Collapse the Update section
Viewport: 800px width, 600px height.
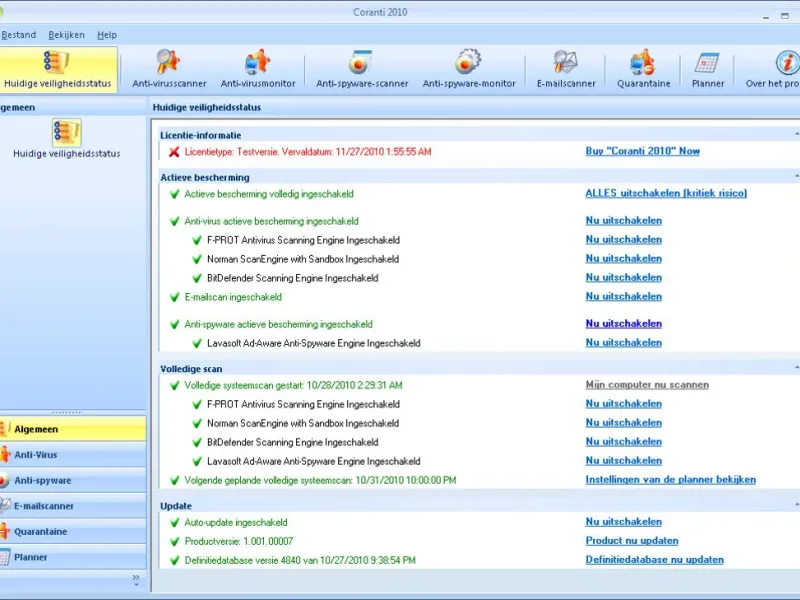click(x=796, y=505)
